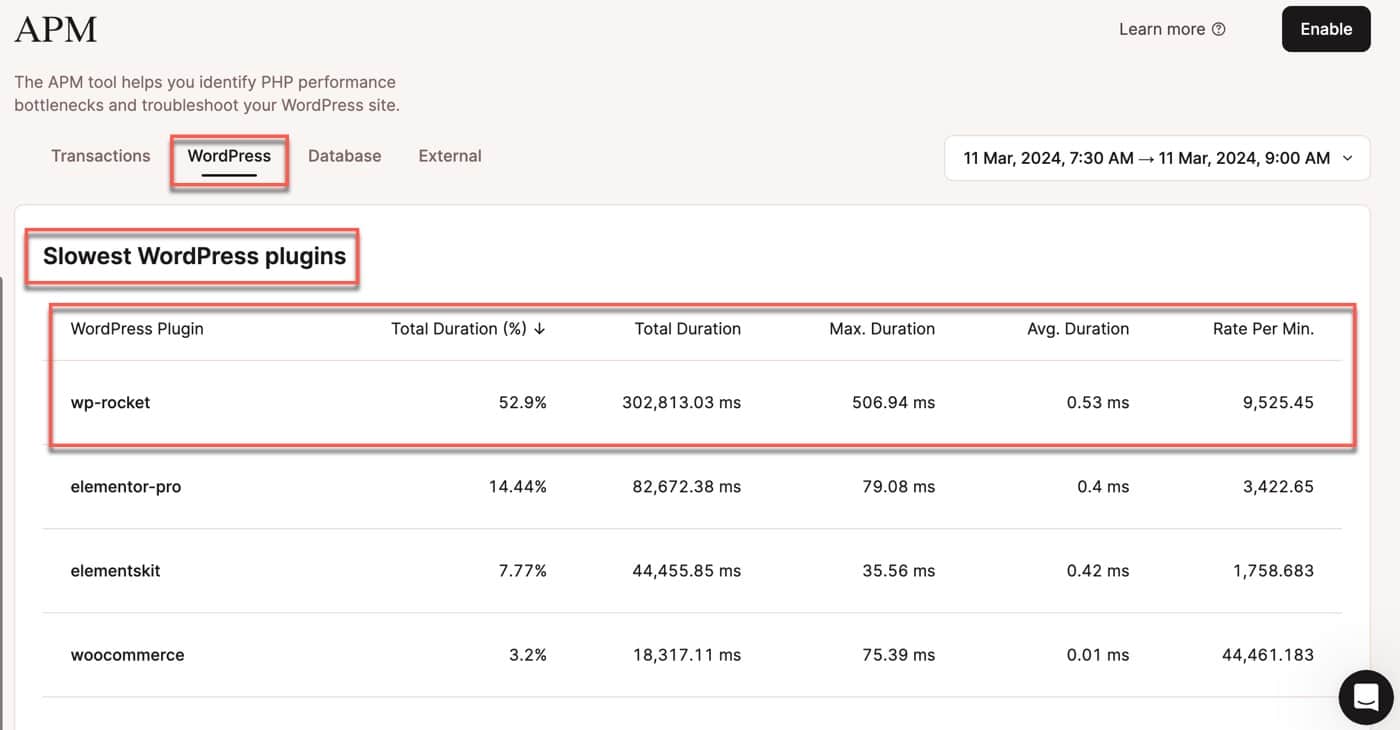The height and width of the screenshot is (730, 1400).
Task: Select the elementor-pro plugin name
Action: (126, 487)
